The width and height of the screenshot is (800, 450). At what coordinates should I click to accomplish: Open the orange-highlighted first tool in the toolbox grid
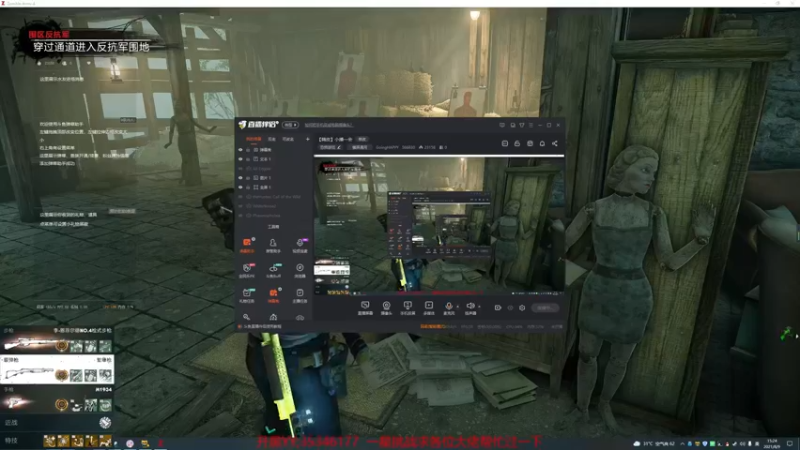tap(247, 245)
